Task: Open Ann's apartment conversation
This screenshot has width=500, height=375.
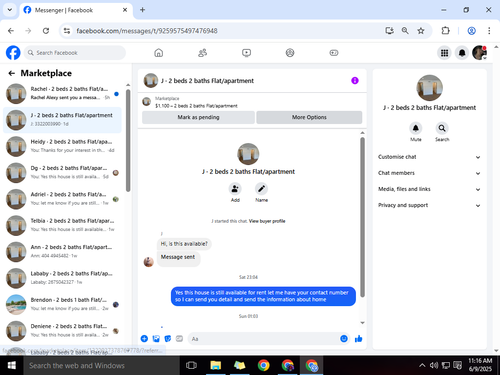Action: (x=62, y=251)
